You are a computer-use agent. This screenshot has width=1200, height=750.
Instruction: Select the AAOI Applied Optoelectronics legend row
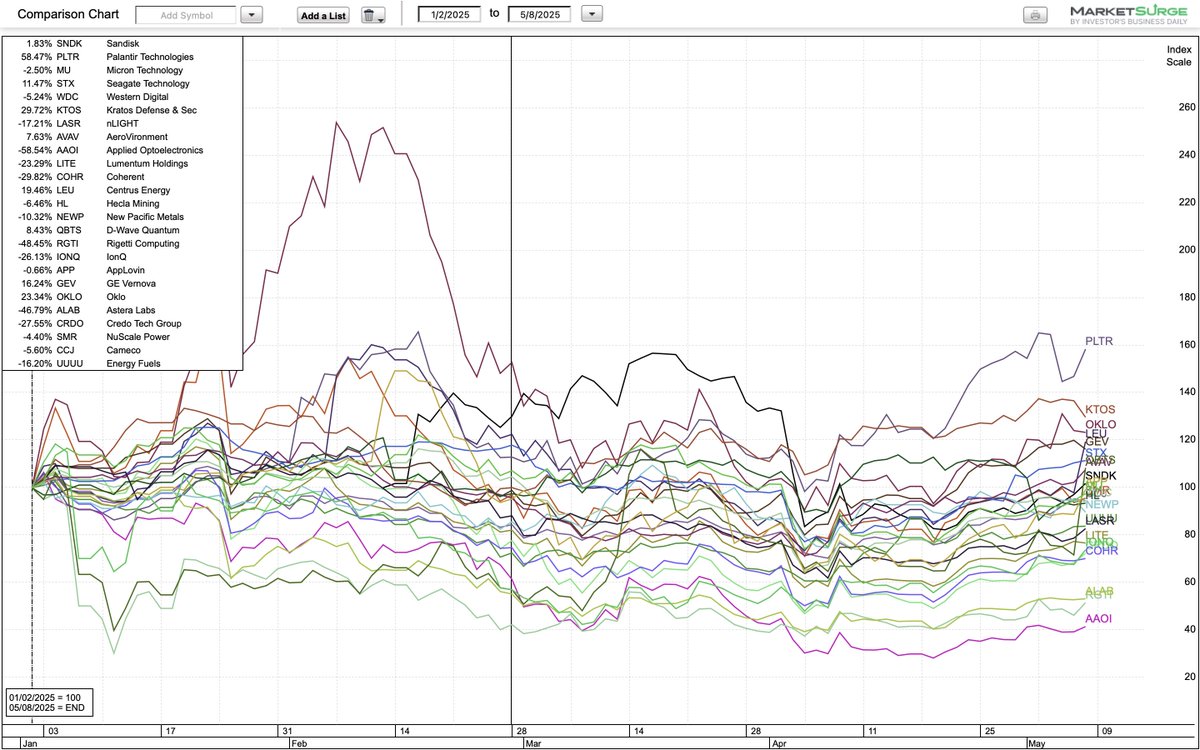121,150
